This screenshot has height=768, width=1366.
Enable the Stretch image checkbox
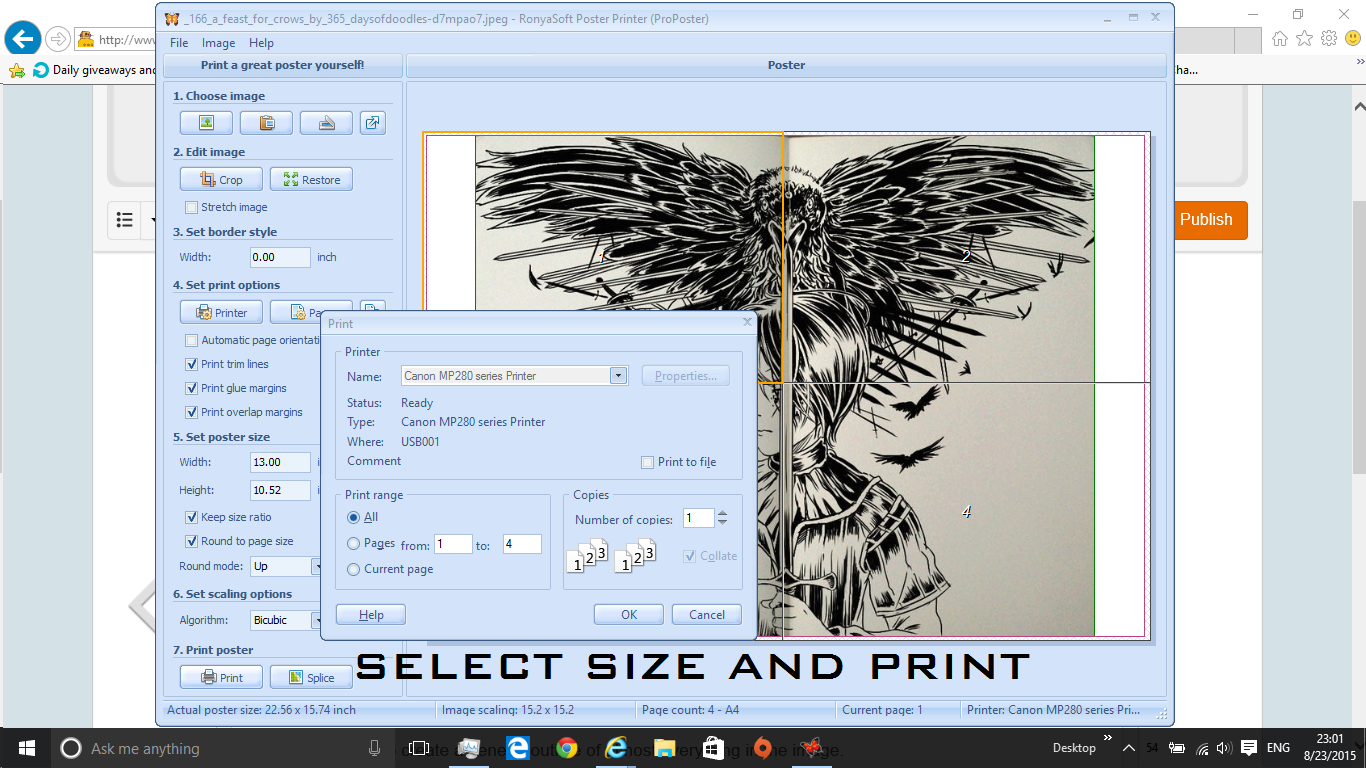[x=191, y=207]
